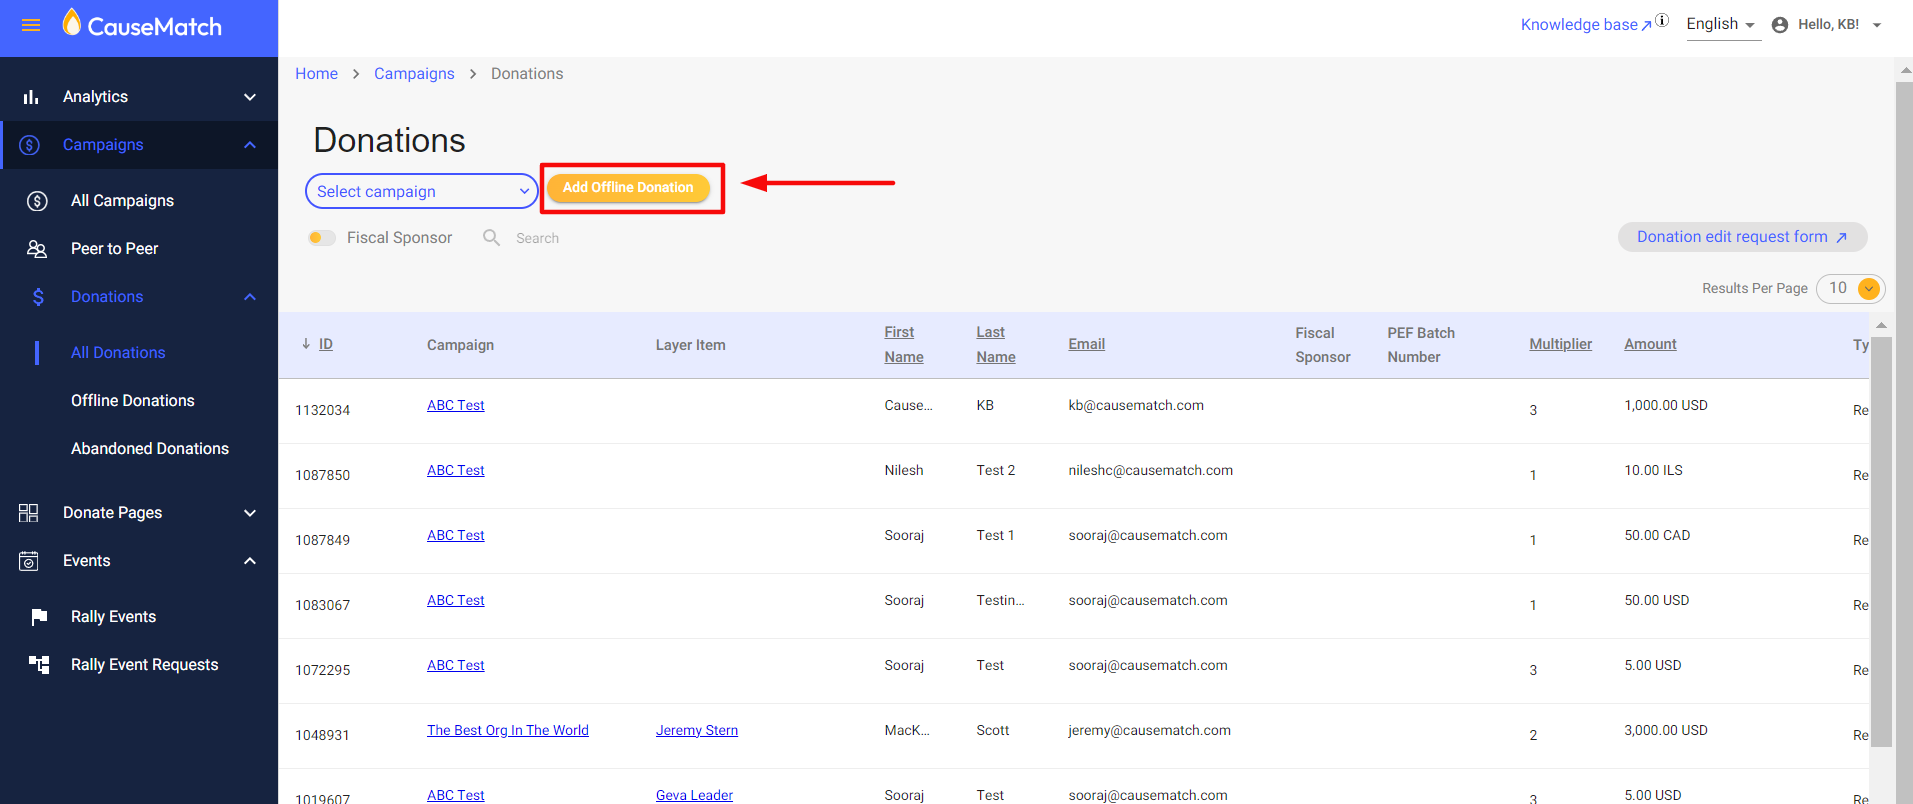Sort table by ID column header

326,344
